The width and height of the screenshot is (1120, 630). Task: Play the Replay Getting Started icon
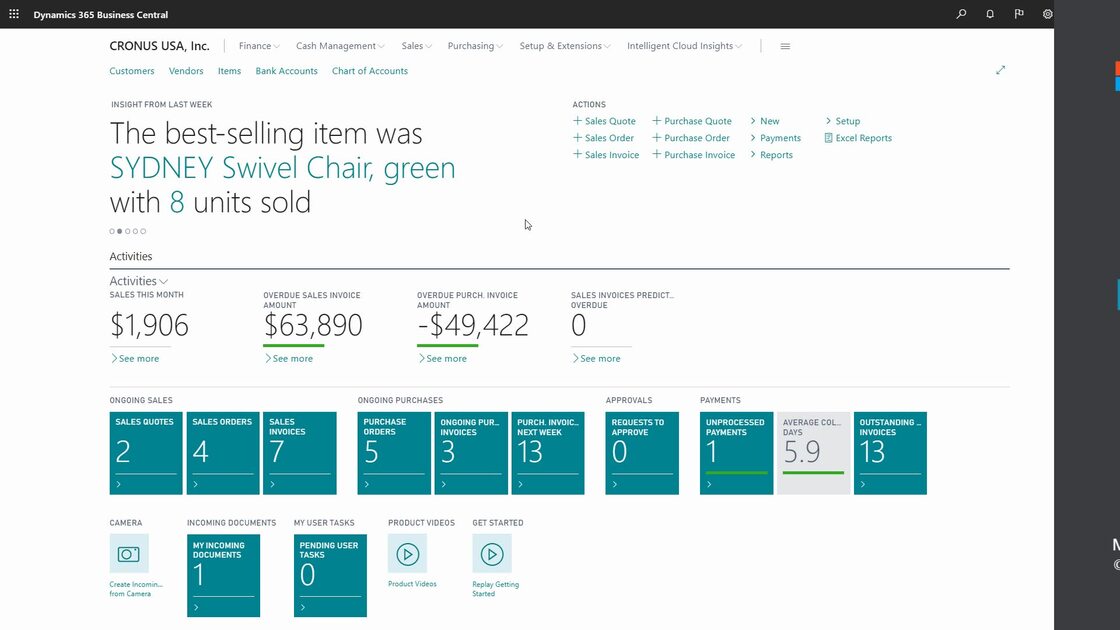(492, 553)
